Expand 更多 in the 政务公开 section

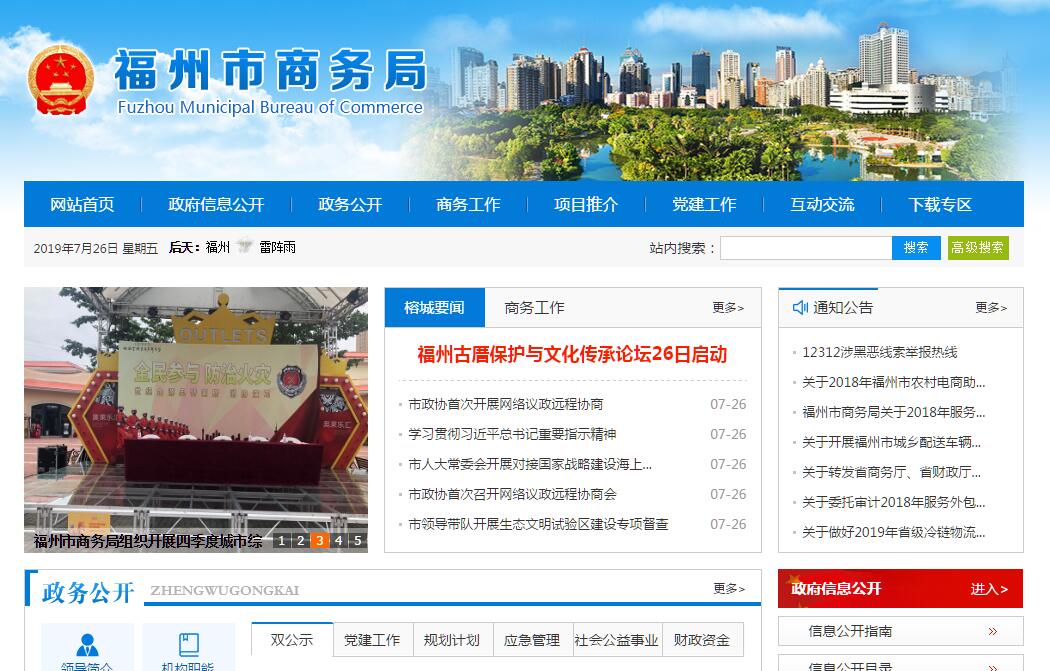729,589
